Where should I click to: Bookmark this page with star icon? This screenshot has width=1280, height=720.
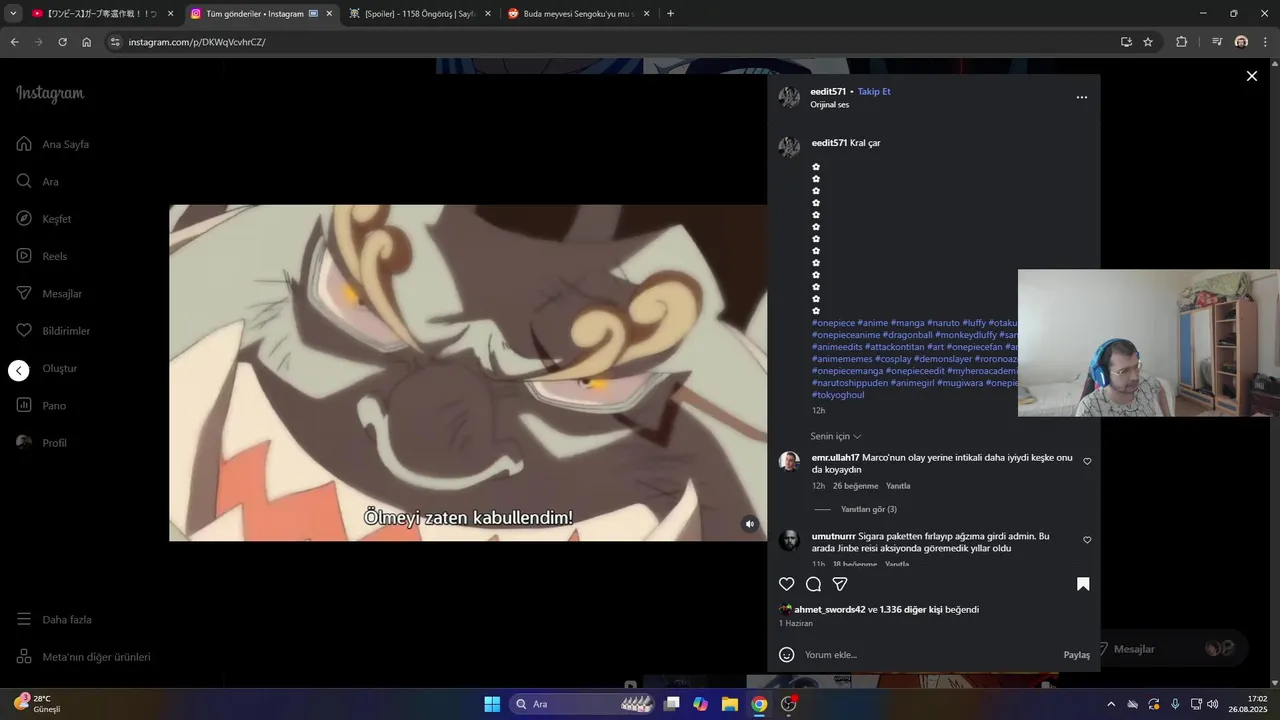coord(1148,42)
